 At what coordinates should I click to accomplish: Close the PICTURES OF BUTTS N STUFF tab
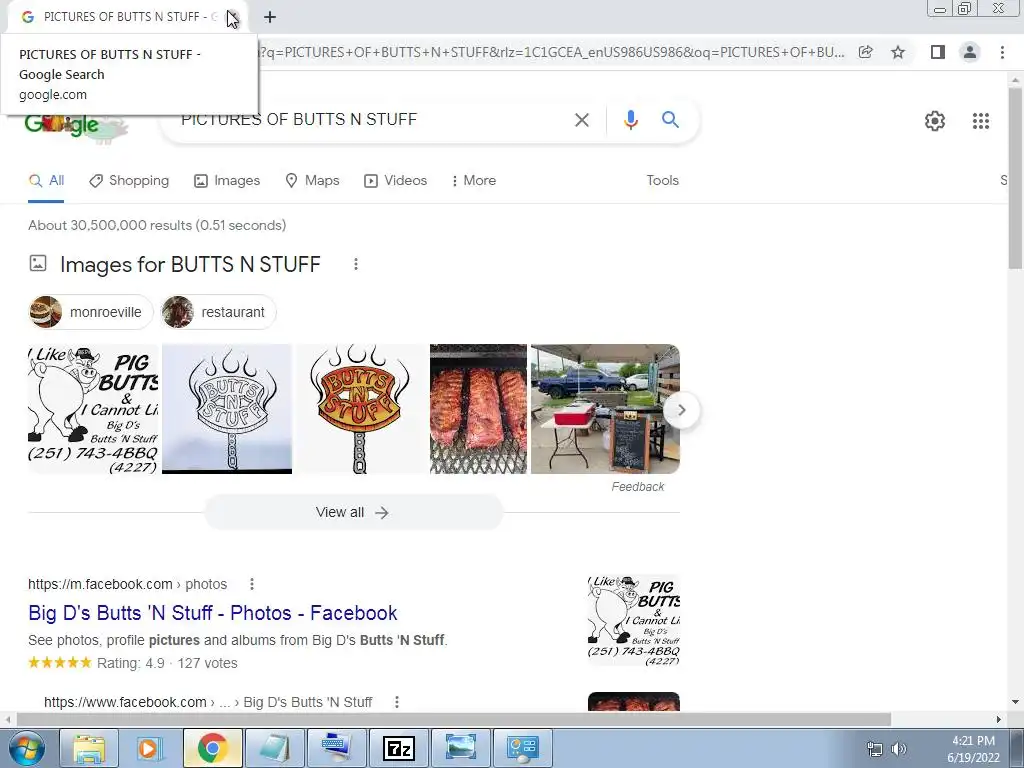point(233,17)
